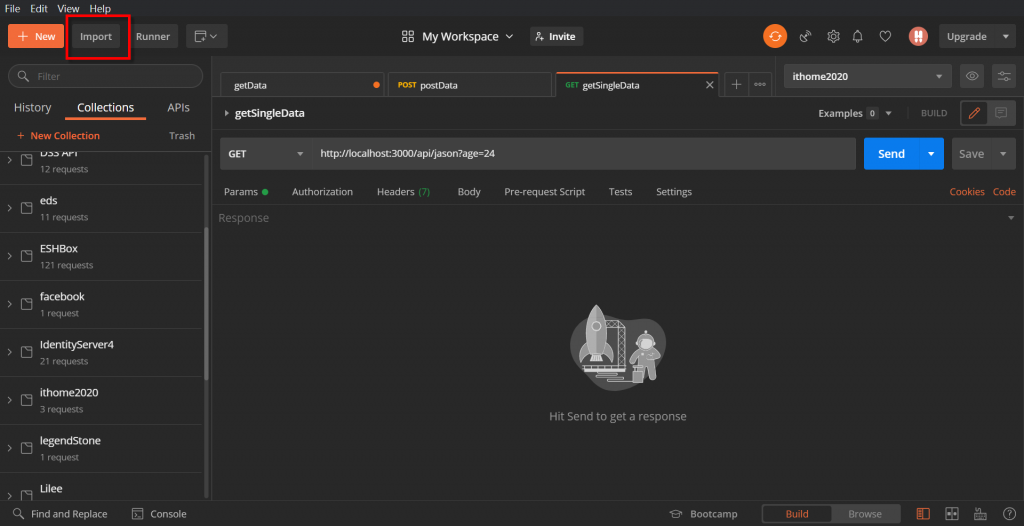Select the getData request tab
This screenshot has height=526, width=1024.
(x=302, y=85)
